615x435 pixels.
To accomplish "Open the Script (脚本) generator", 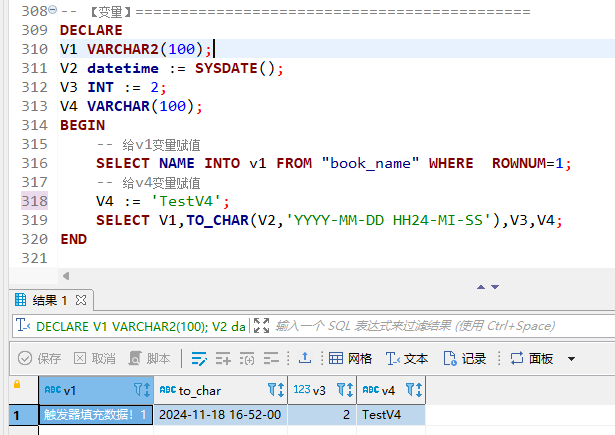I will click(148, 358).
